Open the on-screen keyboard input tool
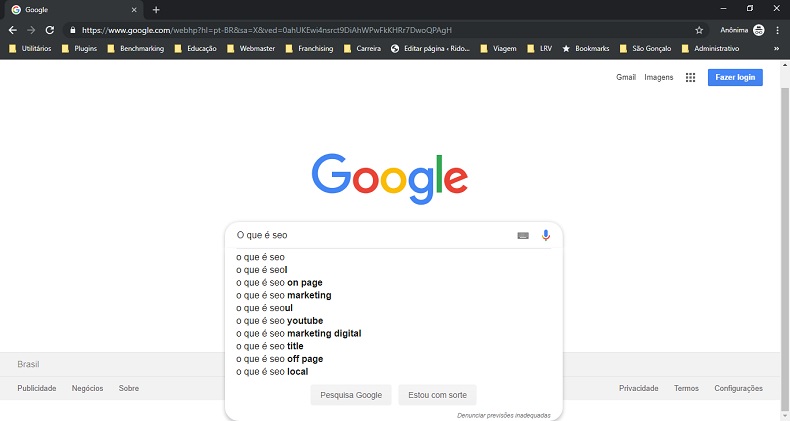This screenshot has width=790, height=421. (523, 236)
